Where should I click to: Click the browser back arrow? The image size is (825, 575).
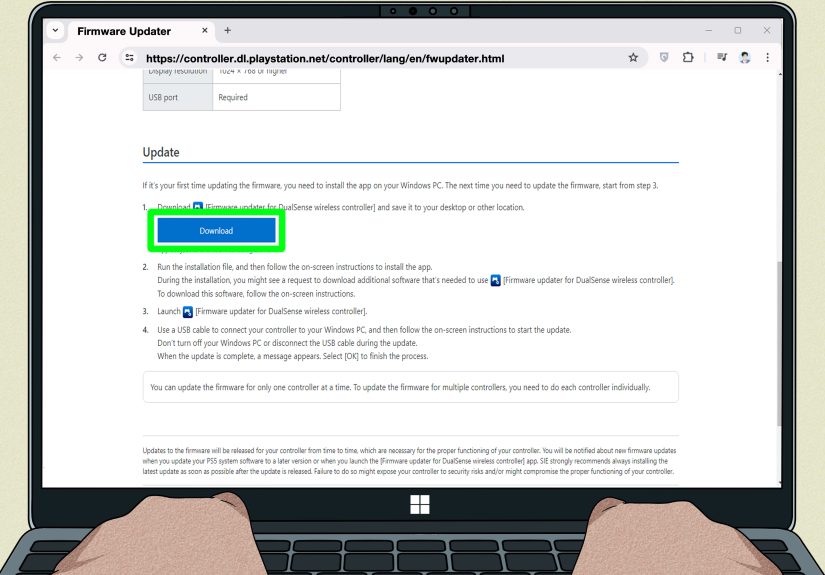click(x=57, y=58)
